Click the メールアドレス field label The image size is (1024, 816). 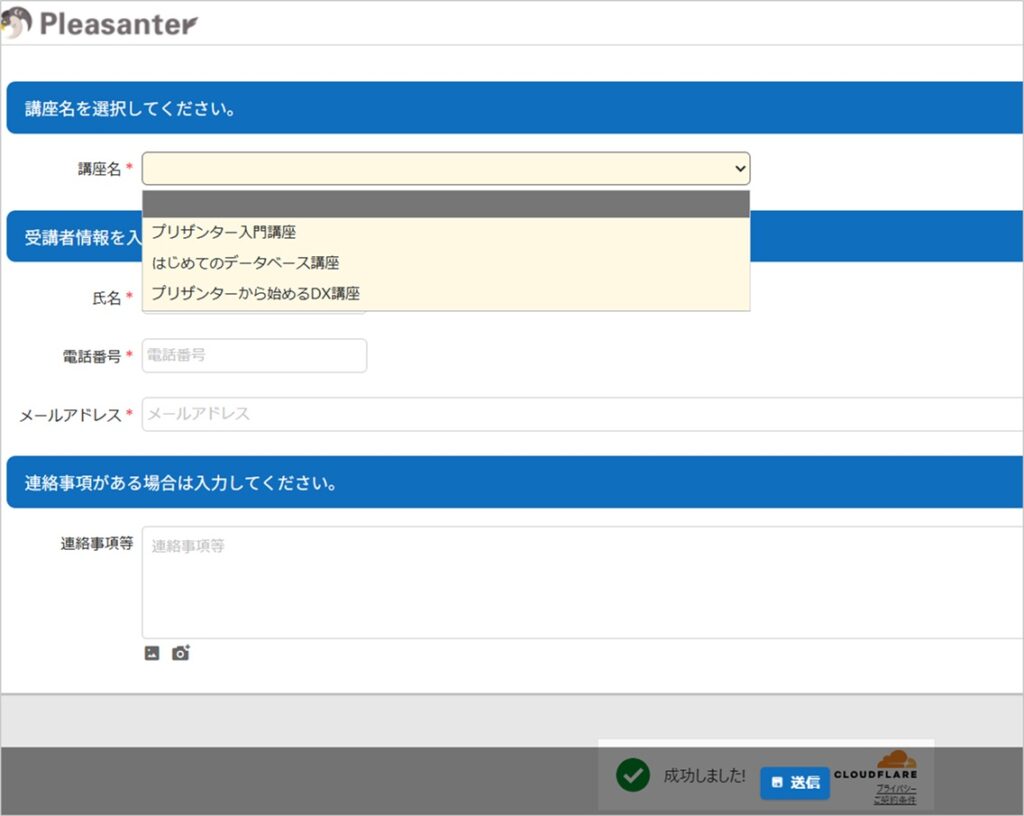70,415
